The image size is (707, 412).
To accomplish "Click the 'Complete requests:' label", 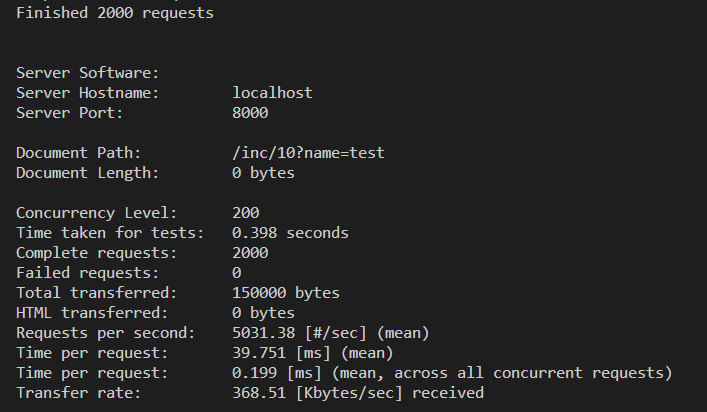I will [97, 253].
